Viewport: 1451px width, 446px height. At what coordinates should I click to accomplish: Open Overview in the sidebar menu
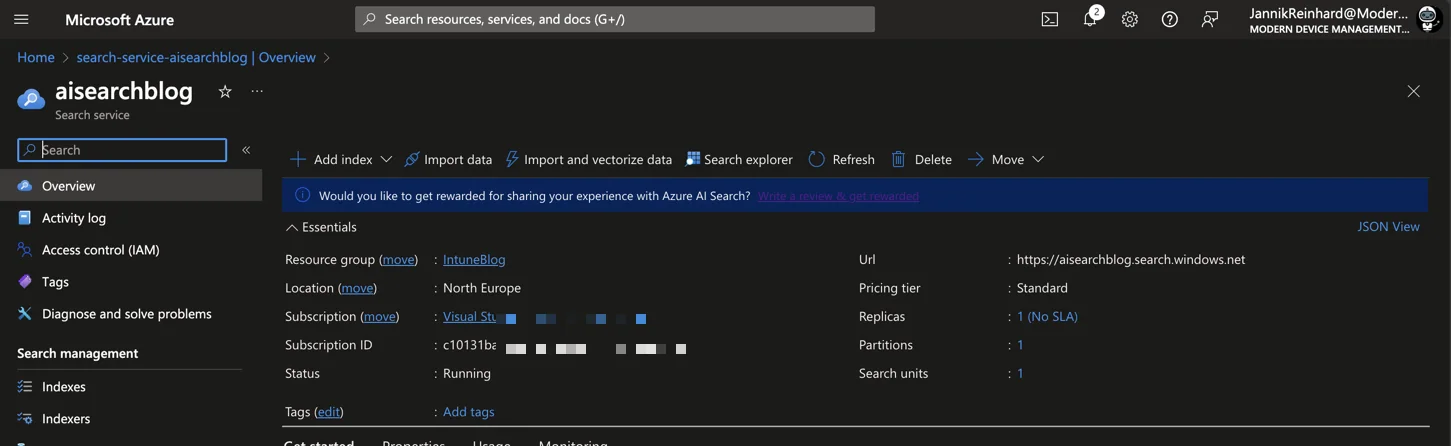(131, 186)
